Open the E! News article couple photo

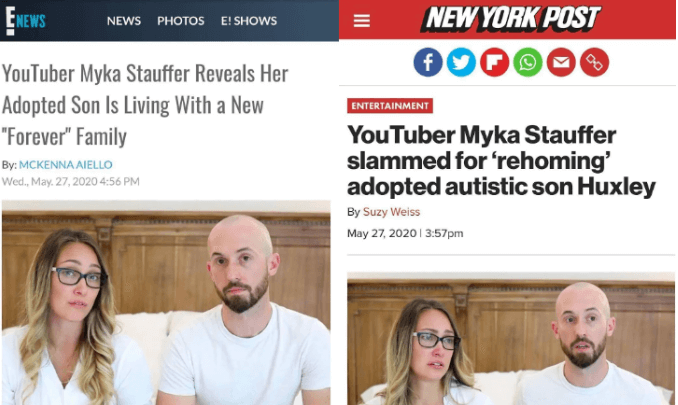pos(166,303)
